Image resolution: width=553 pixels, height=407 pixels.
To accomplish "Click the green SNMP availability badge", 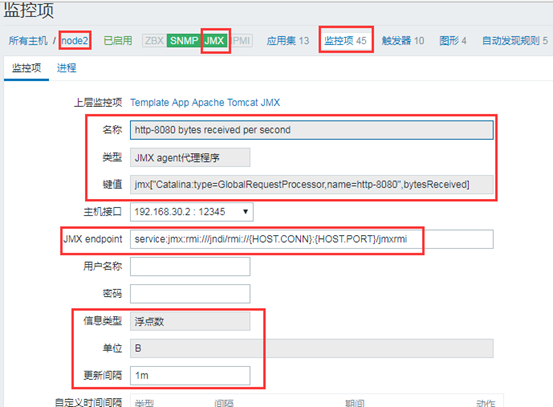I will pos(184,41).
